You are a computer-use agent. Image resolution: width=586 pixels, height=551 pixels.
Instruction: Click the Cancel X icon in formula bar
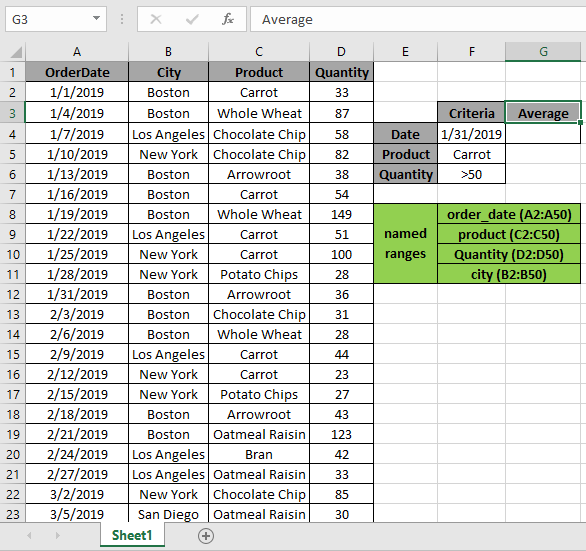(156, 19)
